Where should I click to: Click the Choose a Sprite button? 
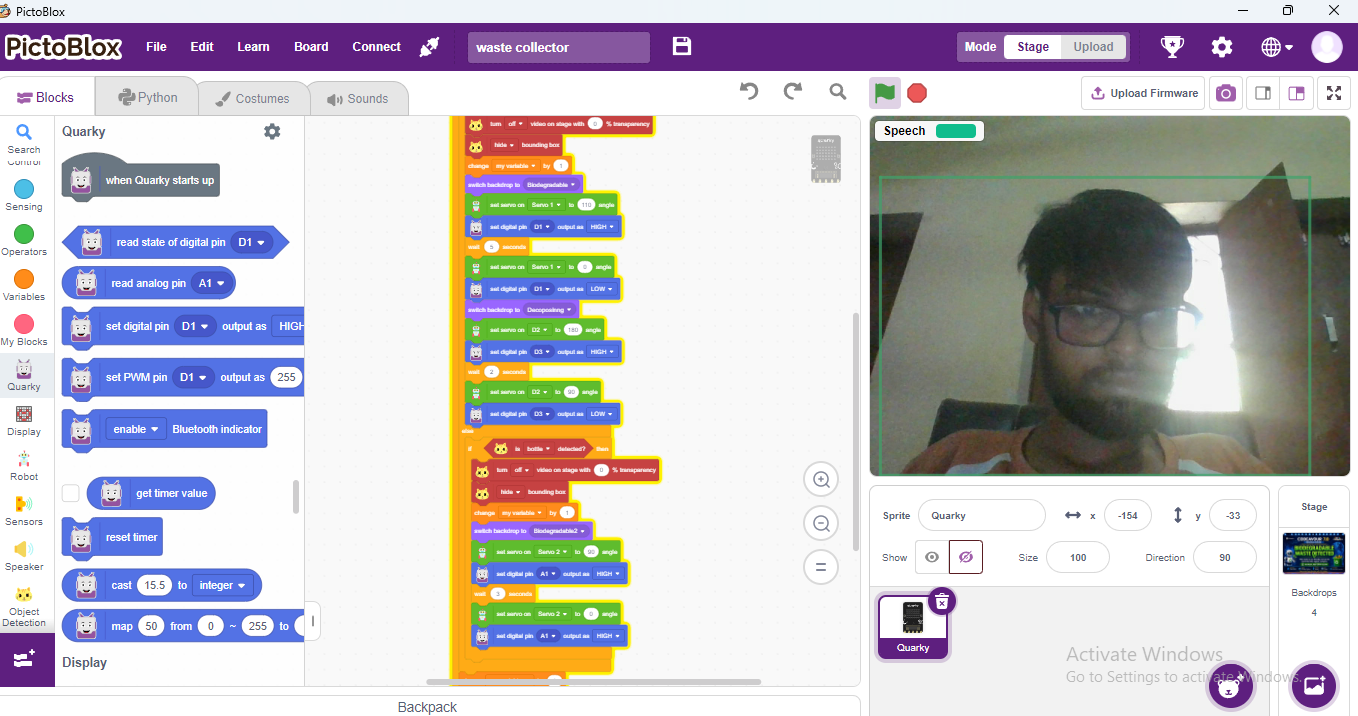pyautogui.click(x=1230, y=686)
